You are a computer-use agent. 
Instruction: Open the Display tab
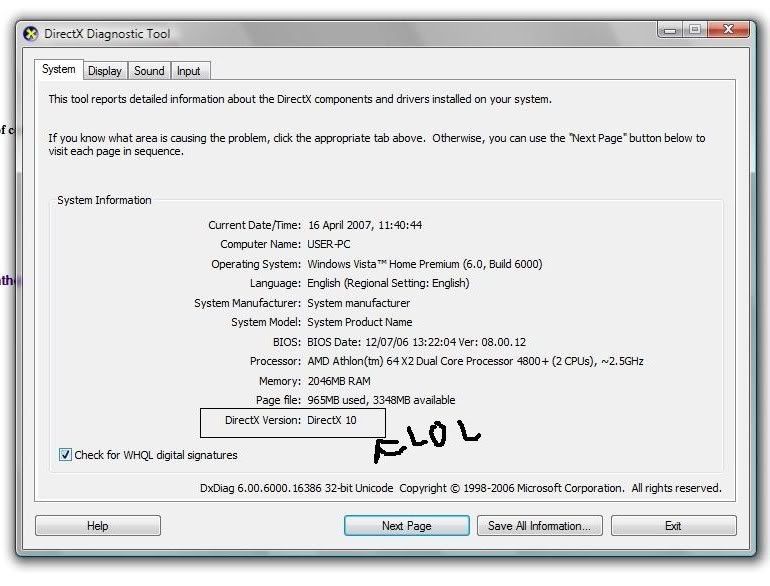coord(105,71)
